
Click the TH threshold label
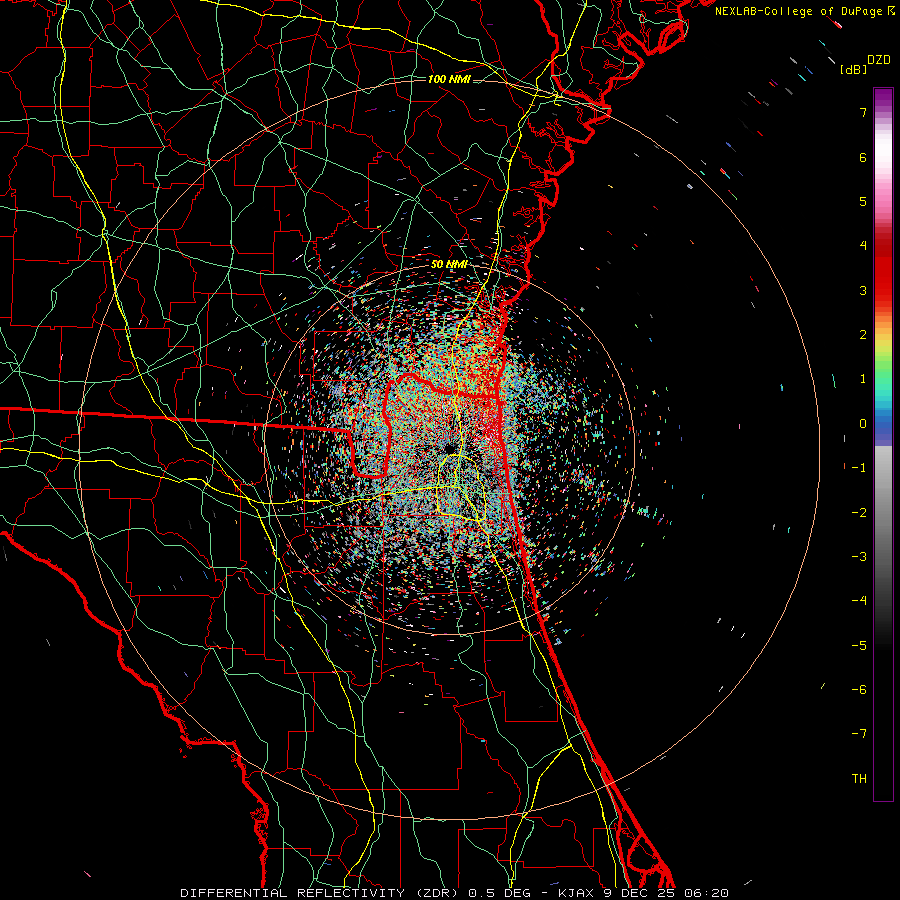pos(859,779)
